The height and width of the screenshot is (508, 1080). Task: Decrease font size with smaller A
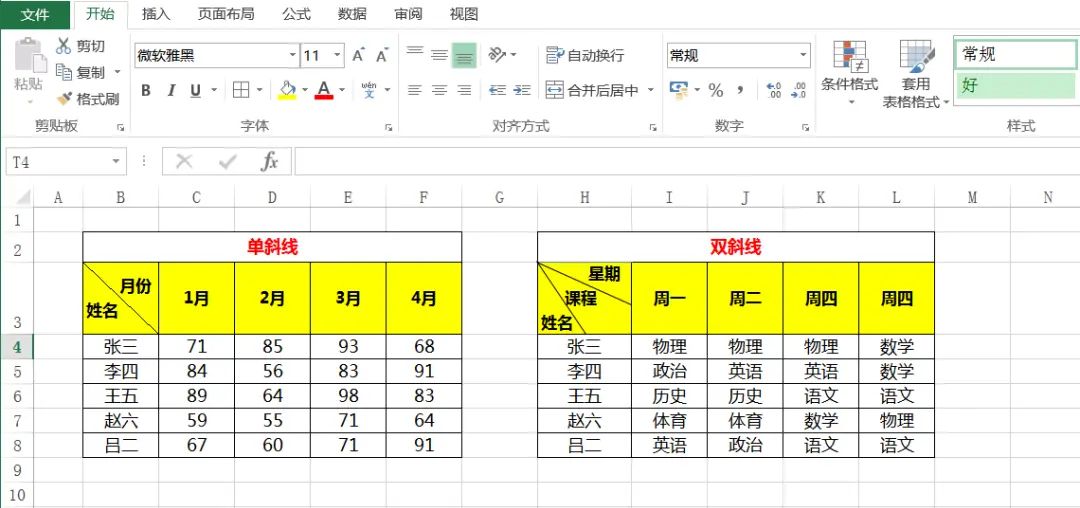[382, 55]
